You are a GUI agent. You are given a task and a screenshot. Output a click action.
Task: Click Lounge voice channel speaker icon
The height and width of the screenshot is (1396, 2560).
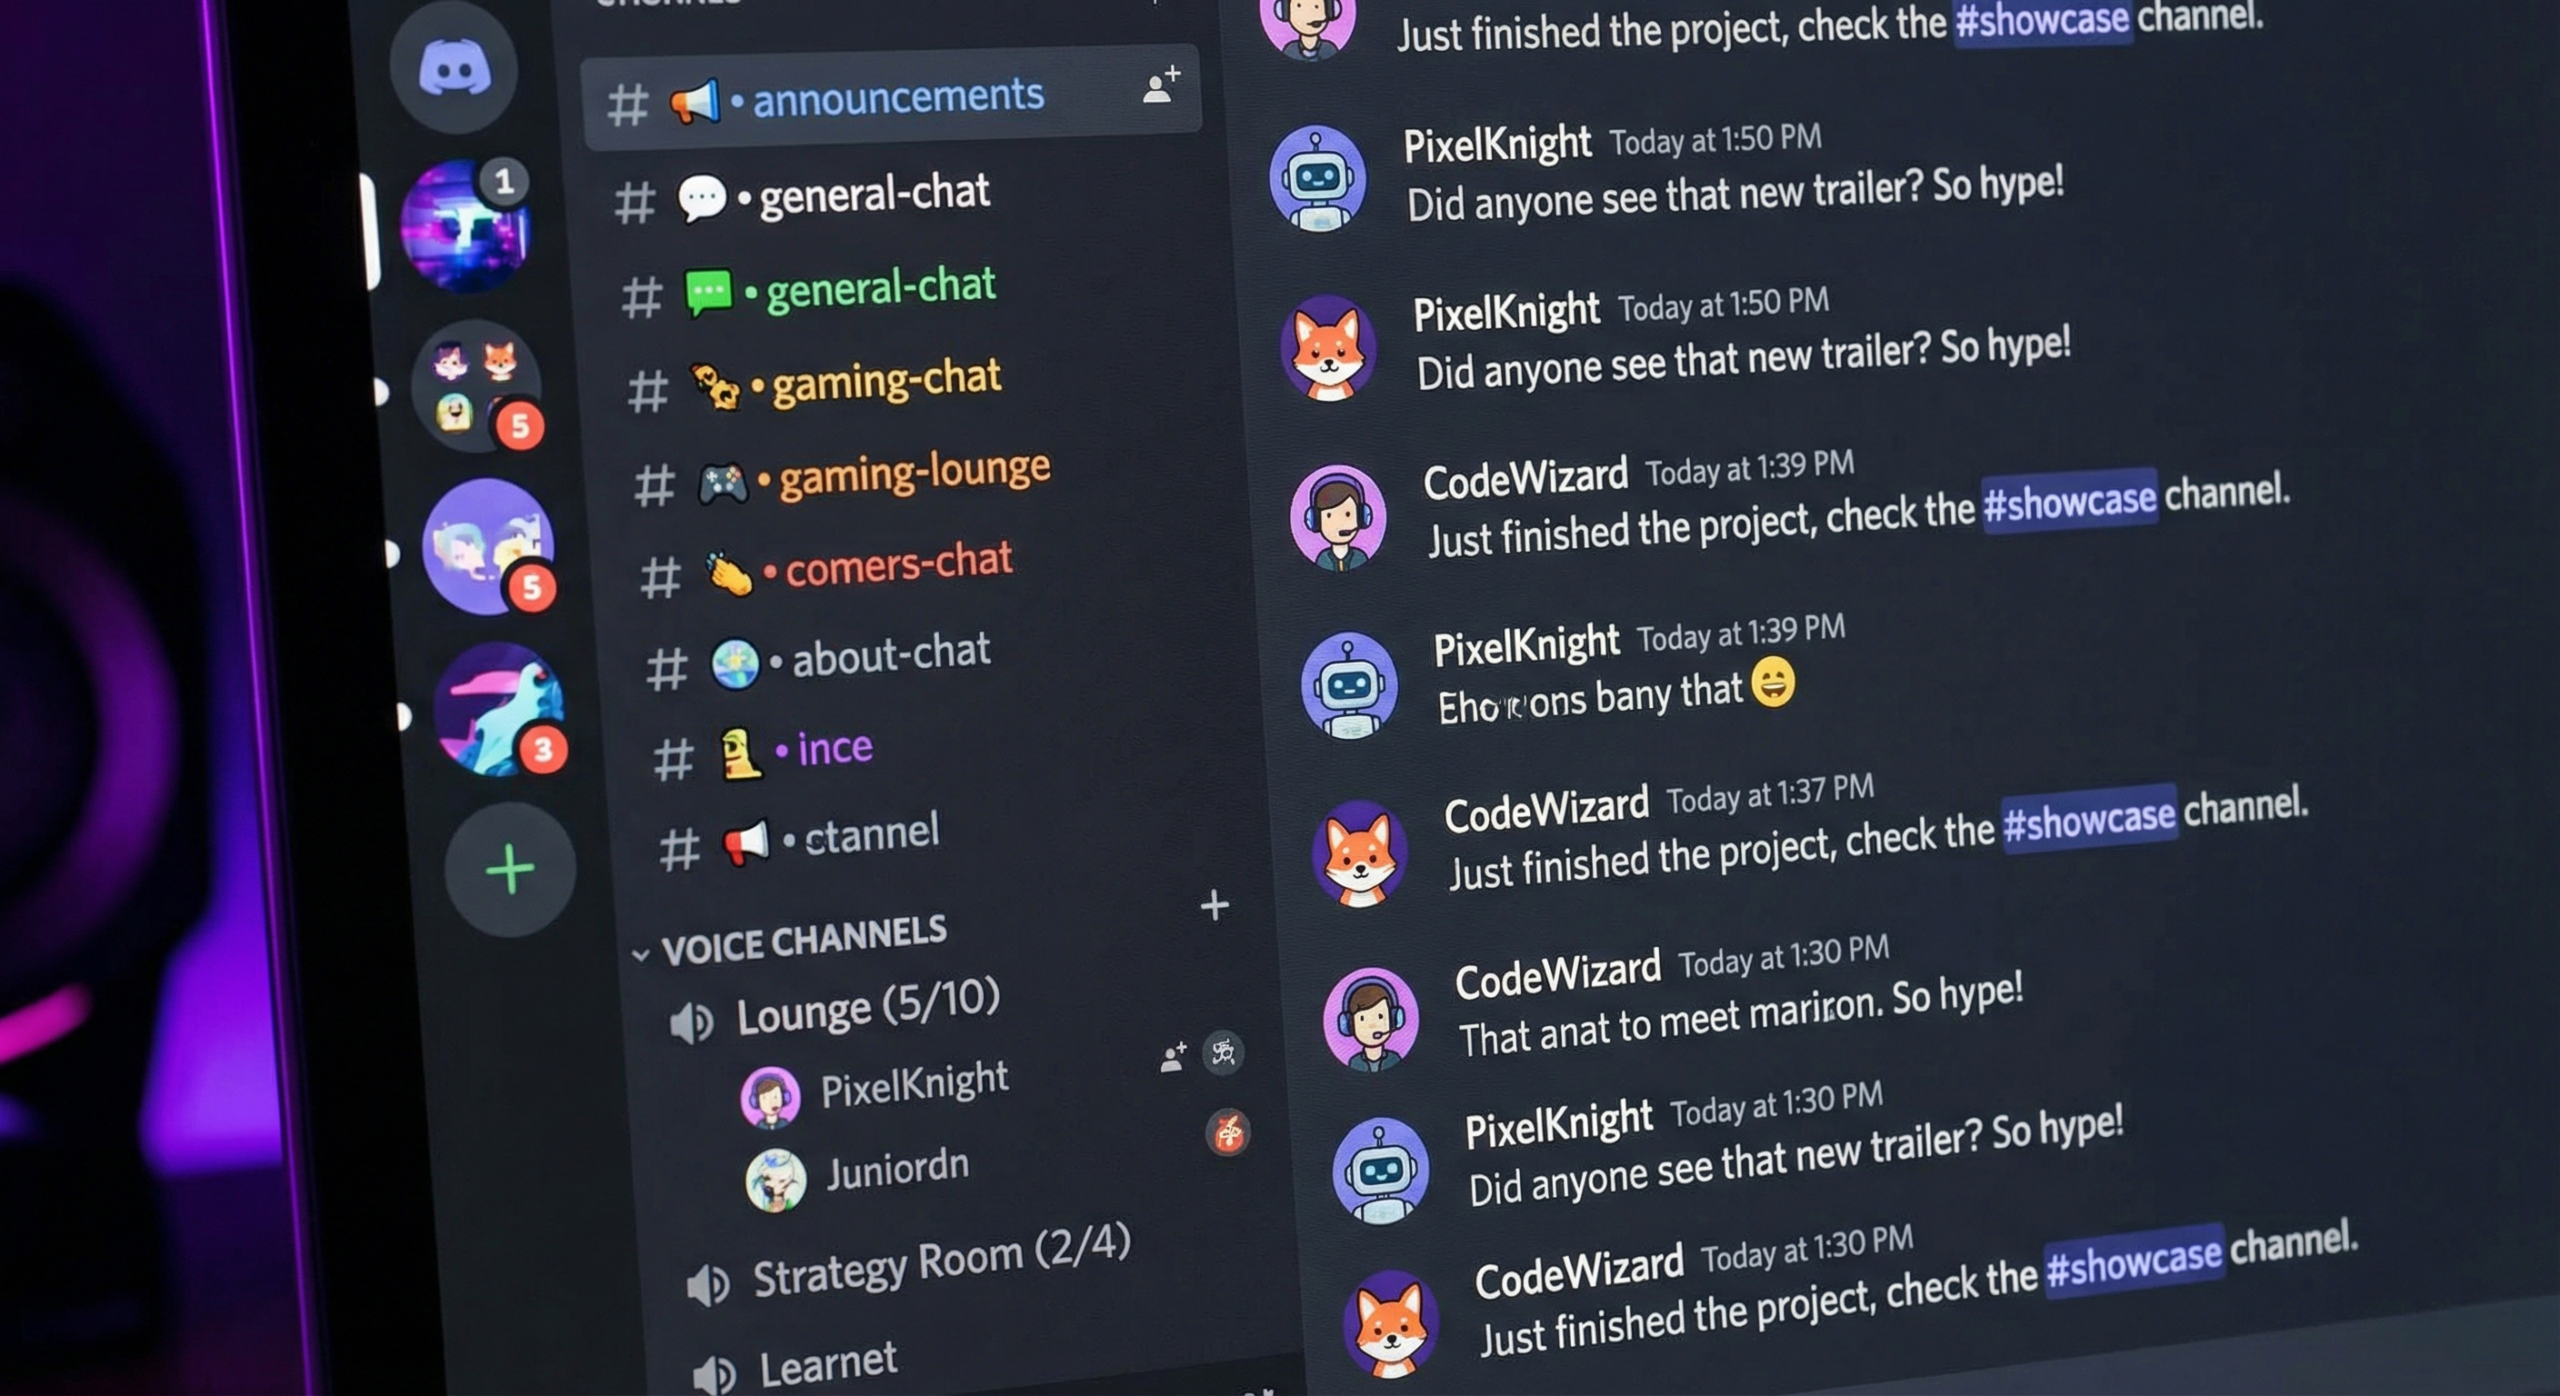click(x=691, y=1023)
